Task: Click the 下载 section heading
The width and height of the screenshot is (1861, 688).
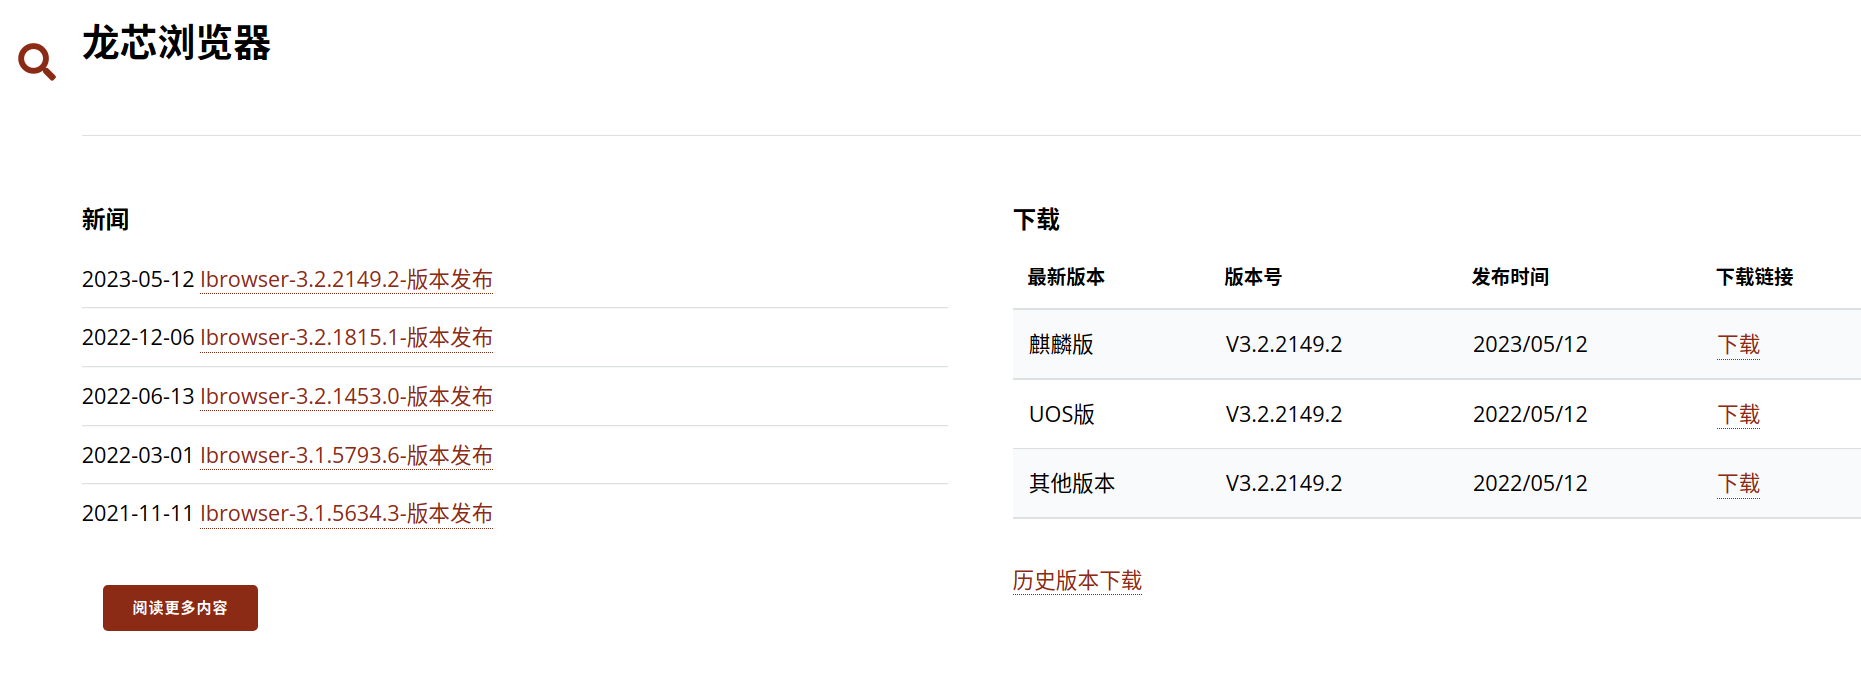Action: (1036, 220)
